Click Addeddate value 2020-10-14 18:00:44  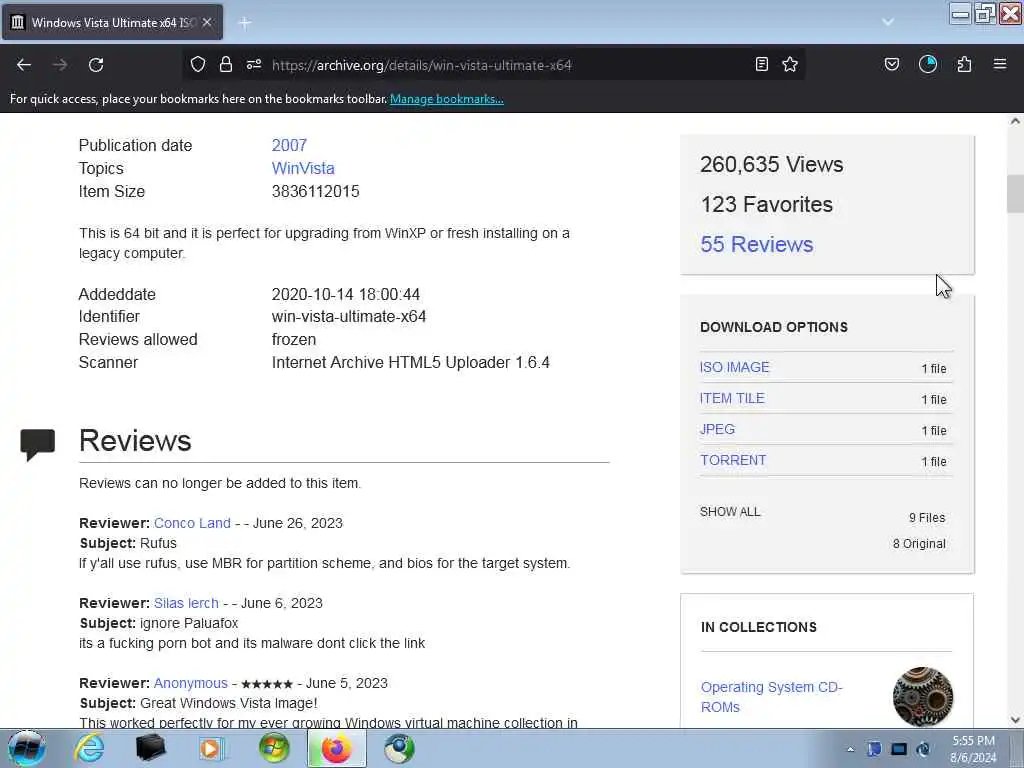(x=345, y=295)
